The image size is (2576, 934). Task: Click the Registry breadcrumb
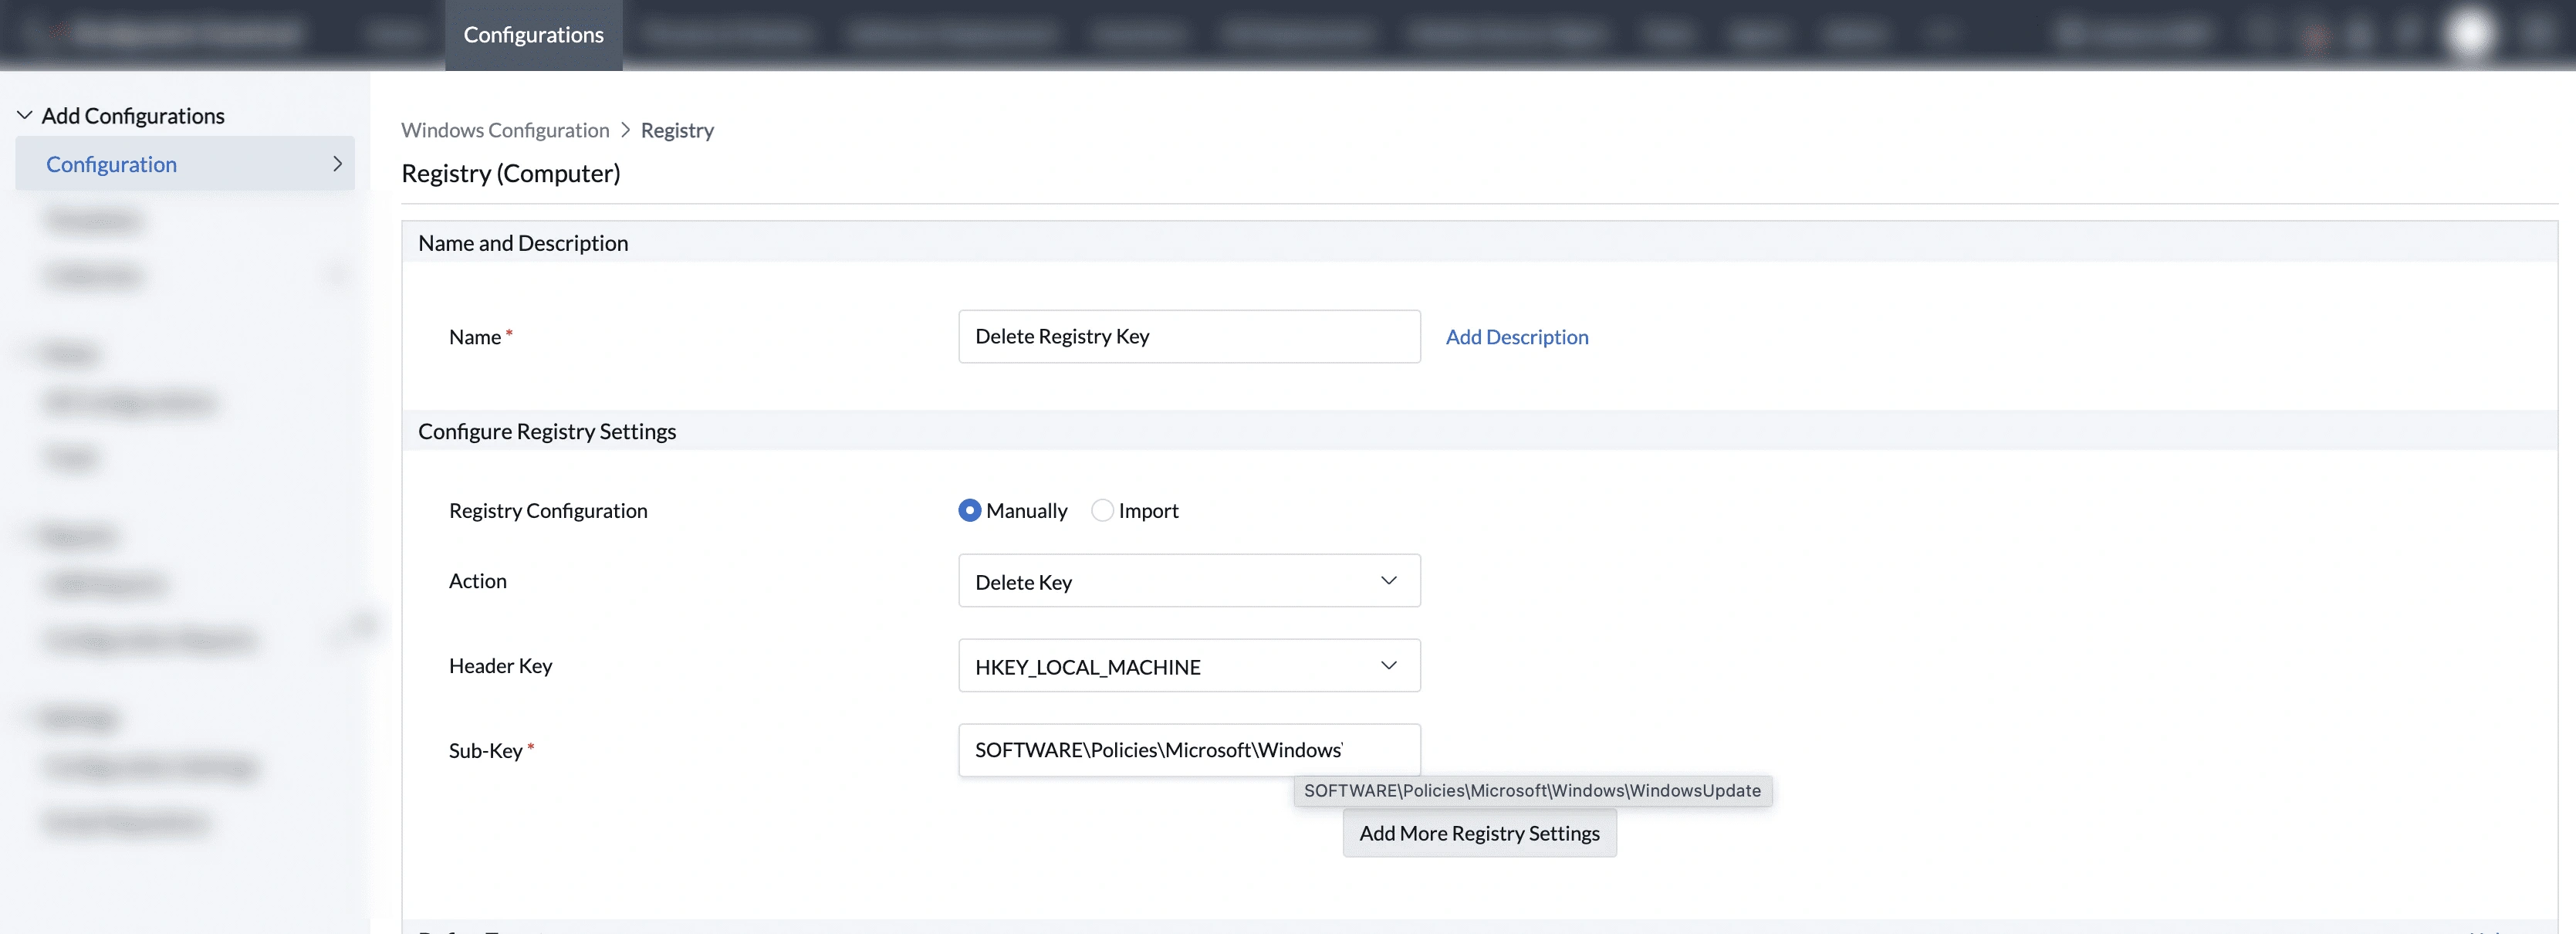677,130
